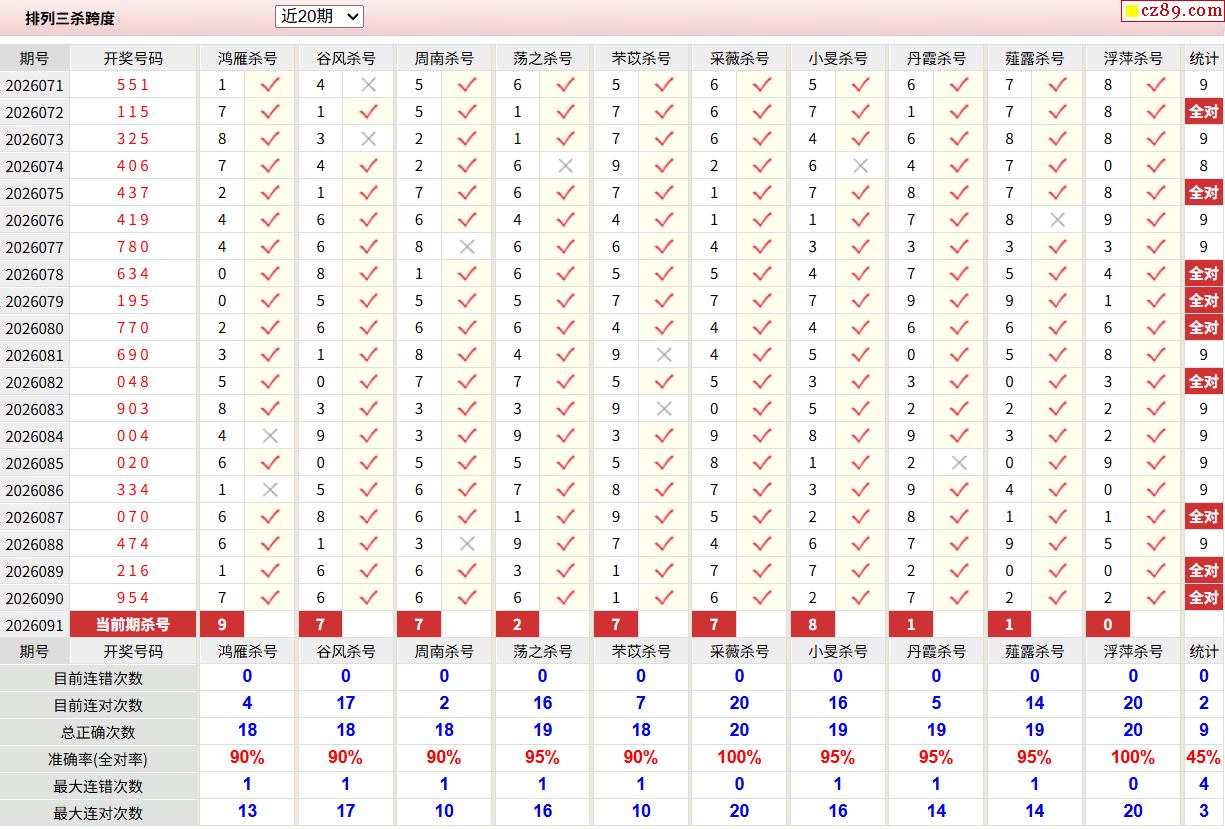Click the 全对 badge in row 2026075
Screen dimensions: 1225x829
[1204, 193]
